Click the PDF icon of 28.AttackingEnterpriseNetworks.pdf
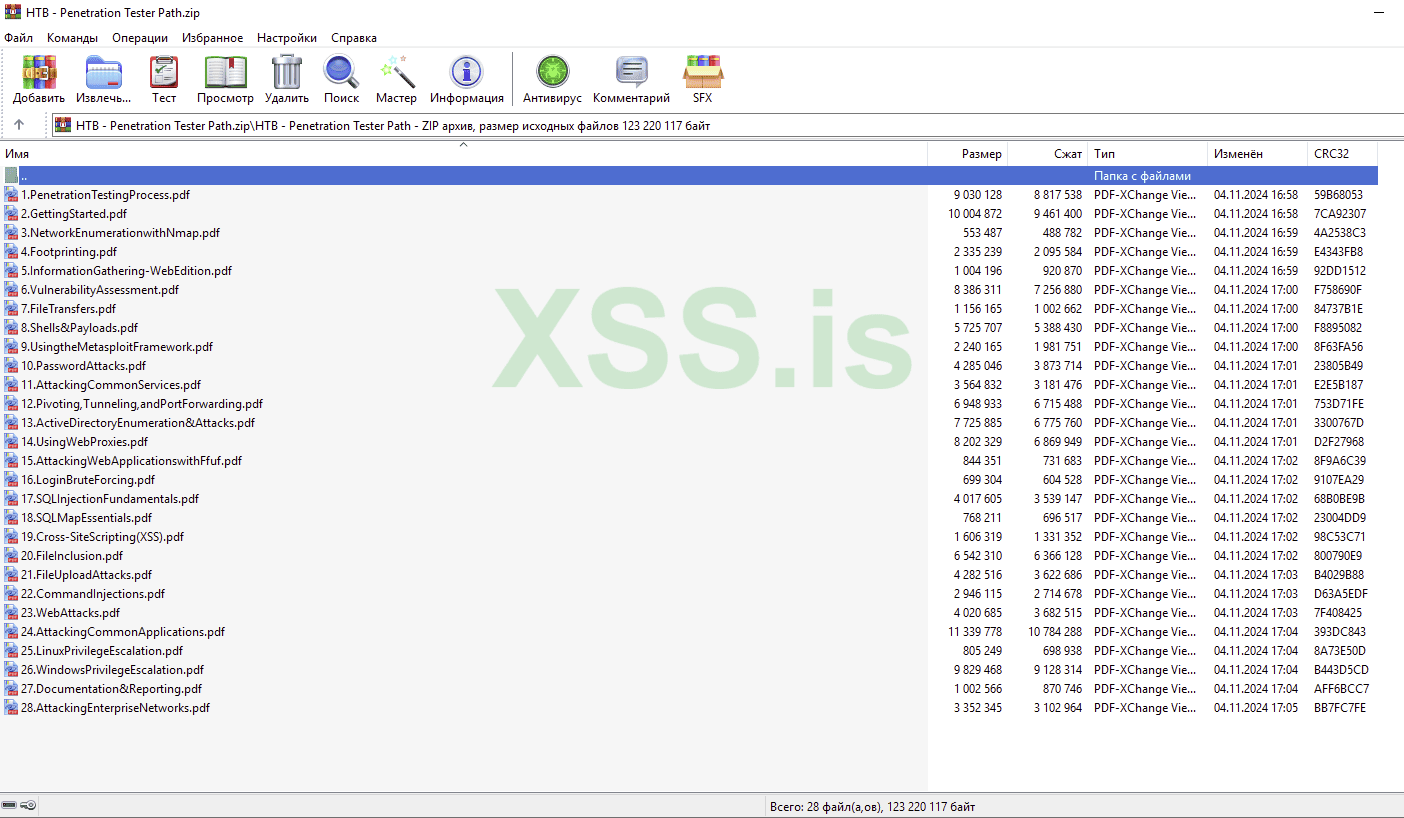Viewport: 1404px width, 818px height. coord(11,708)
